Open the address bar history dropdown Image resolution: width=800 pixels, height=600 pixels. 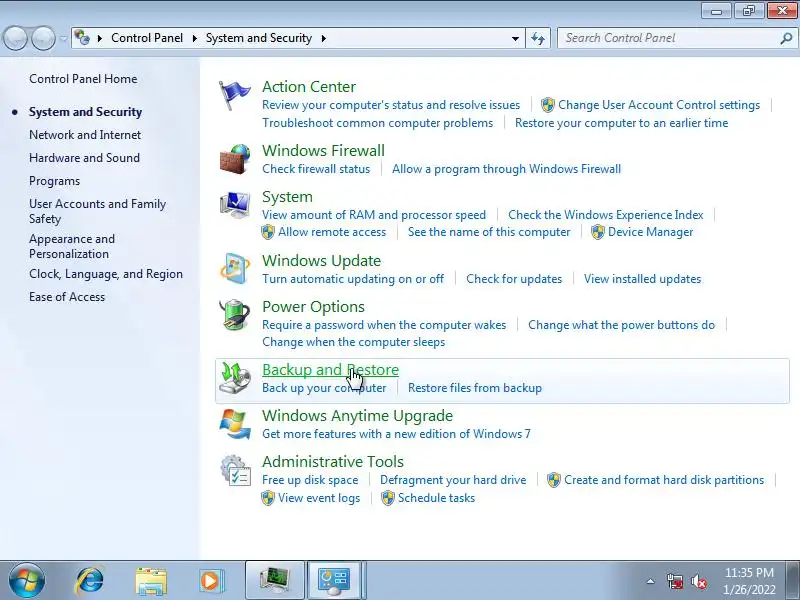(x=515, y=38)
